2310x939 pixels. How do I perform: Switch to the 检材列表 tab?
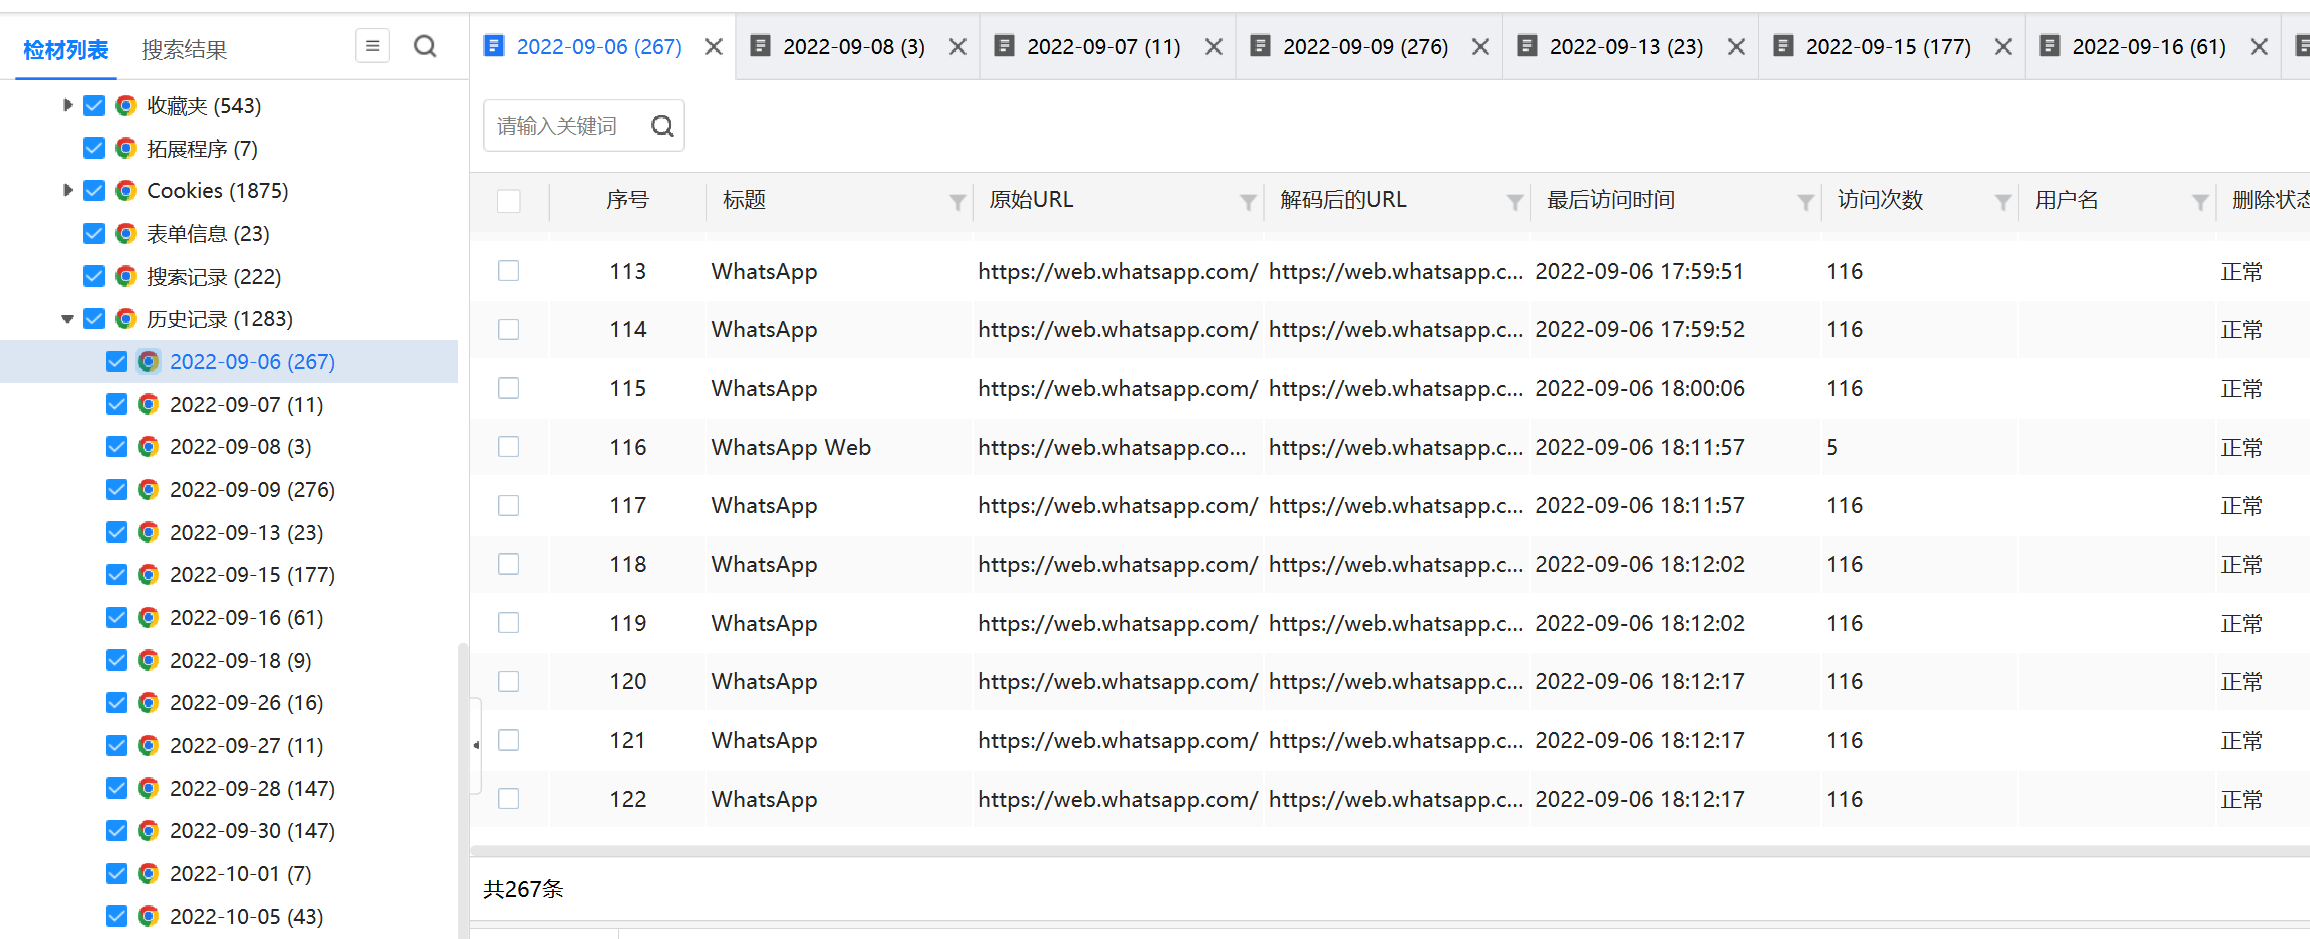point(65,49)
